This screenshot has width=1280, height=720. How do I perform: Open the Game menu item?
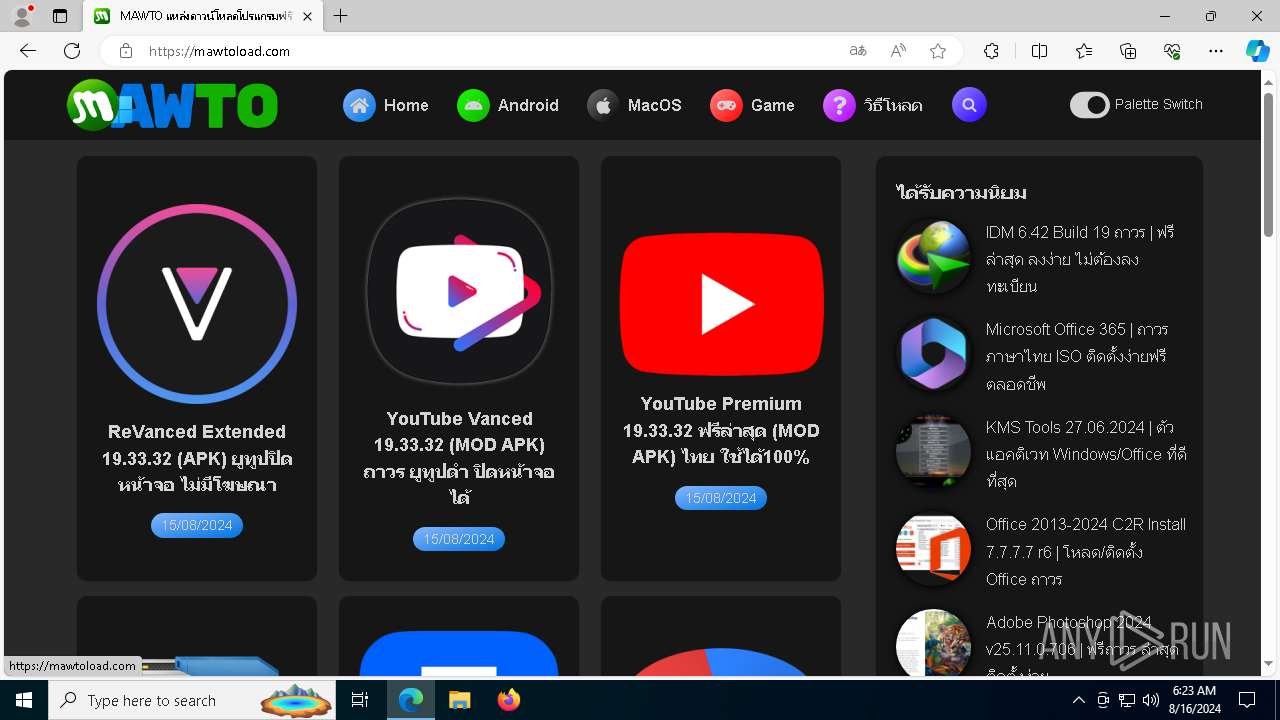click(x=773, y=105)
